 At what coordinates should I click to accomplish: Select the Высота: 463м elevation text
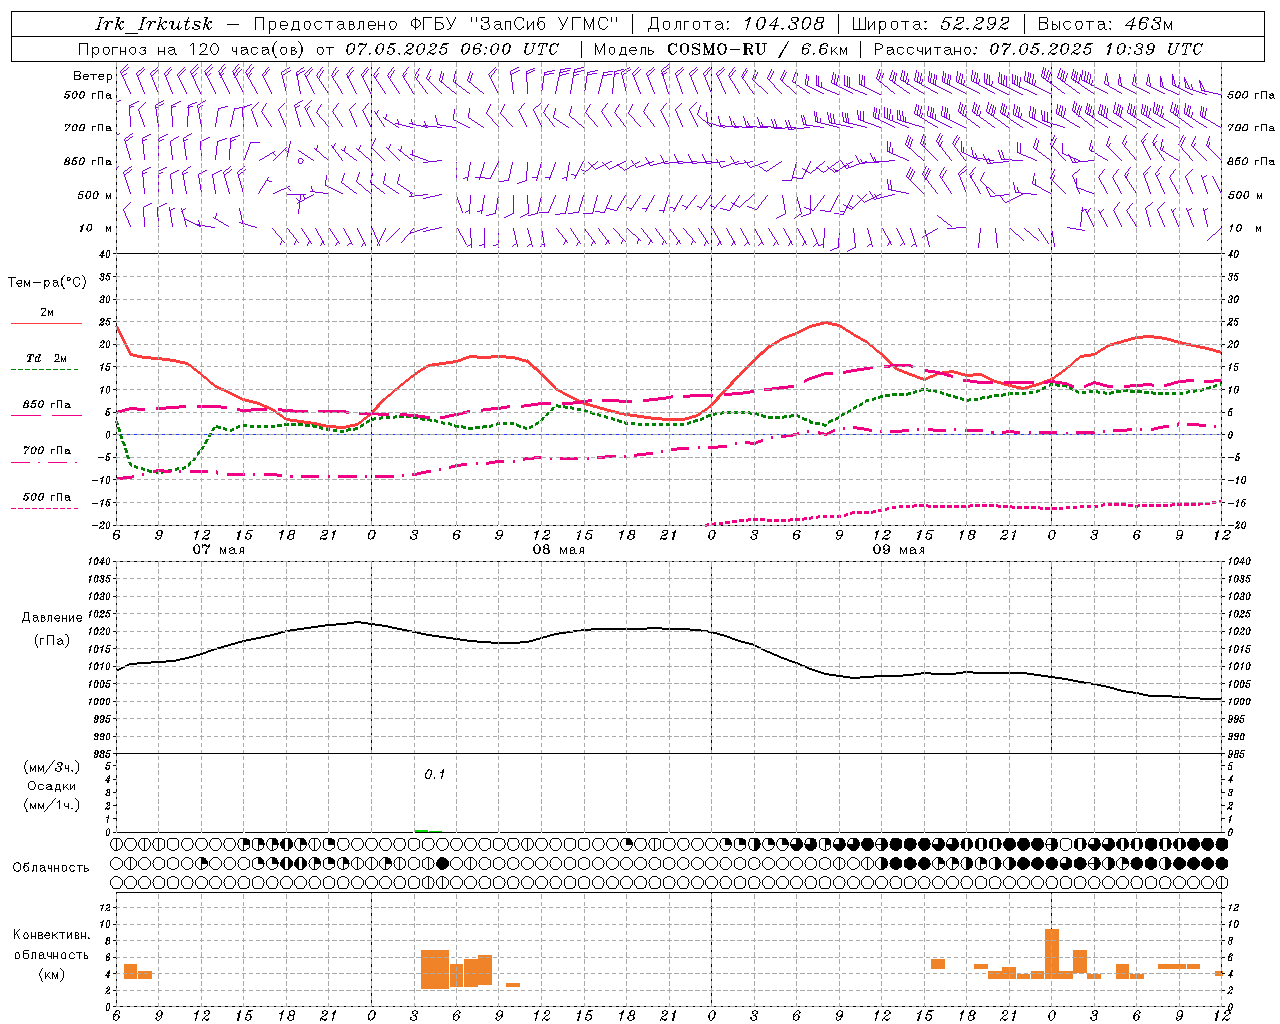coord(1104,24)
